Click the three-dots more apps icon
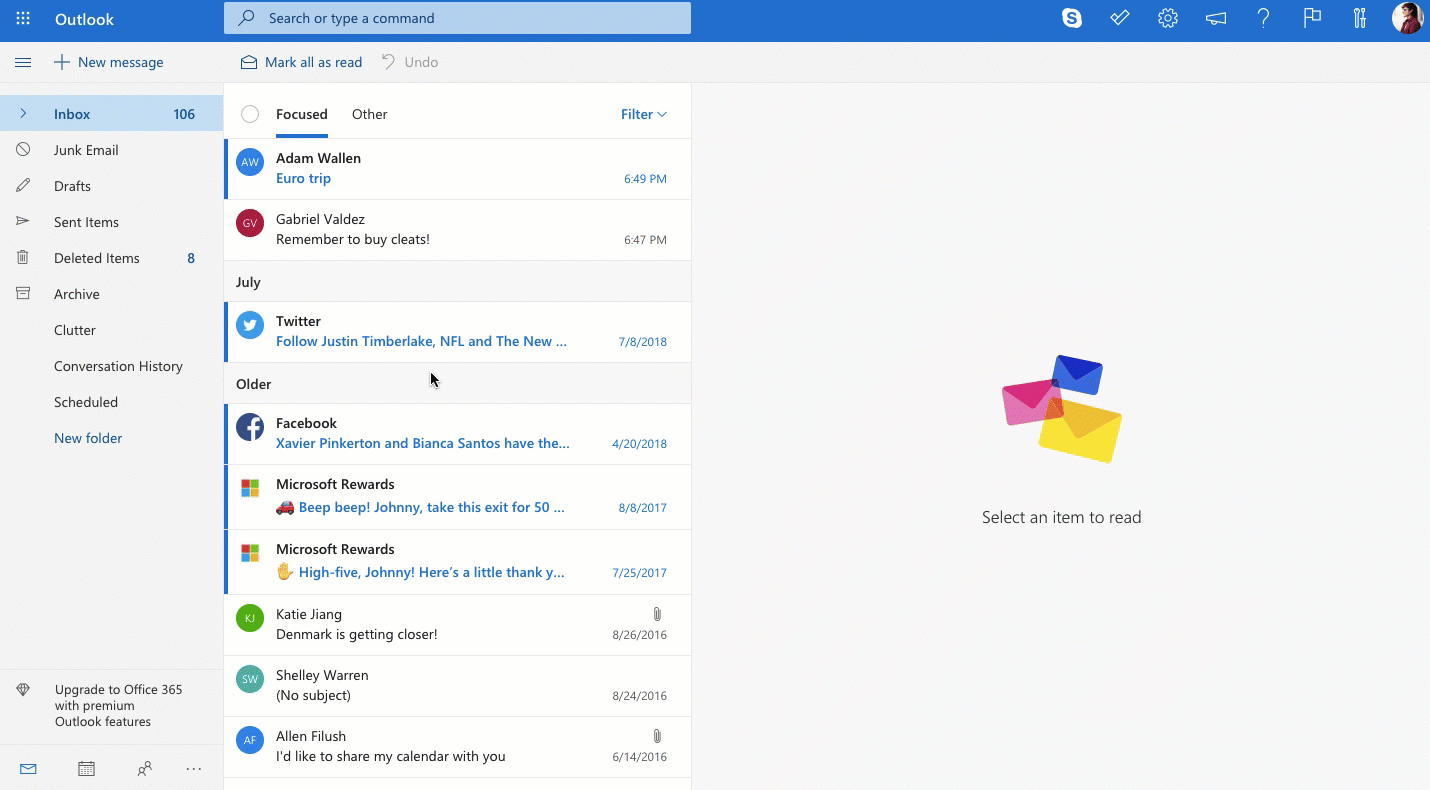This screenshot has width=1430, height=790. [194, 769]
